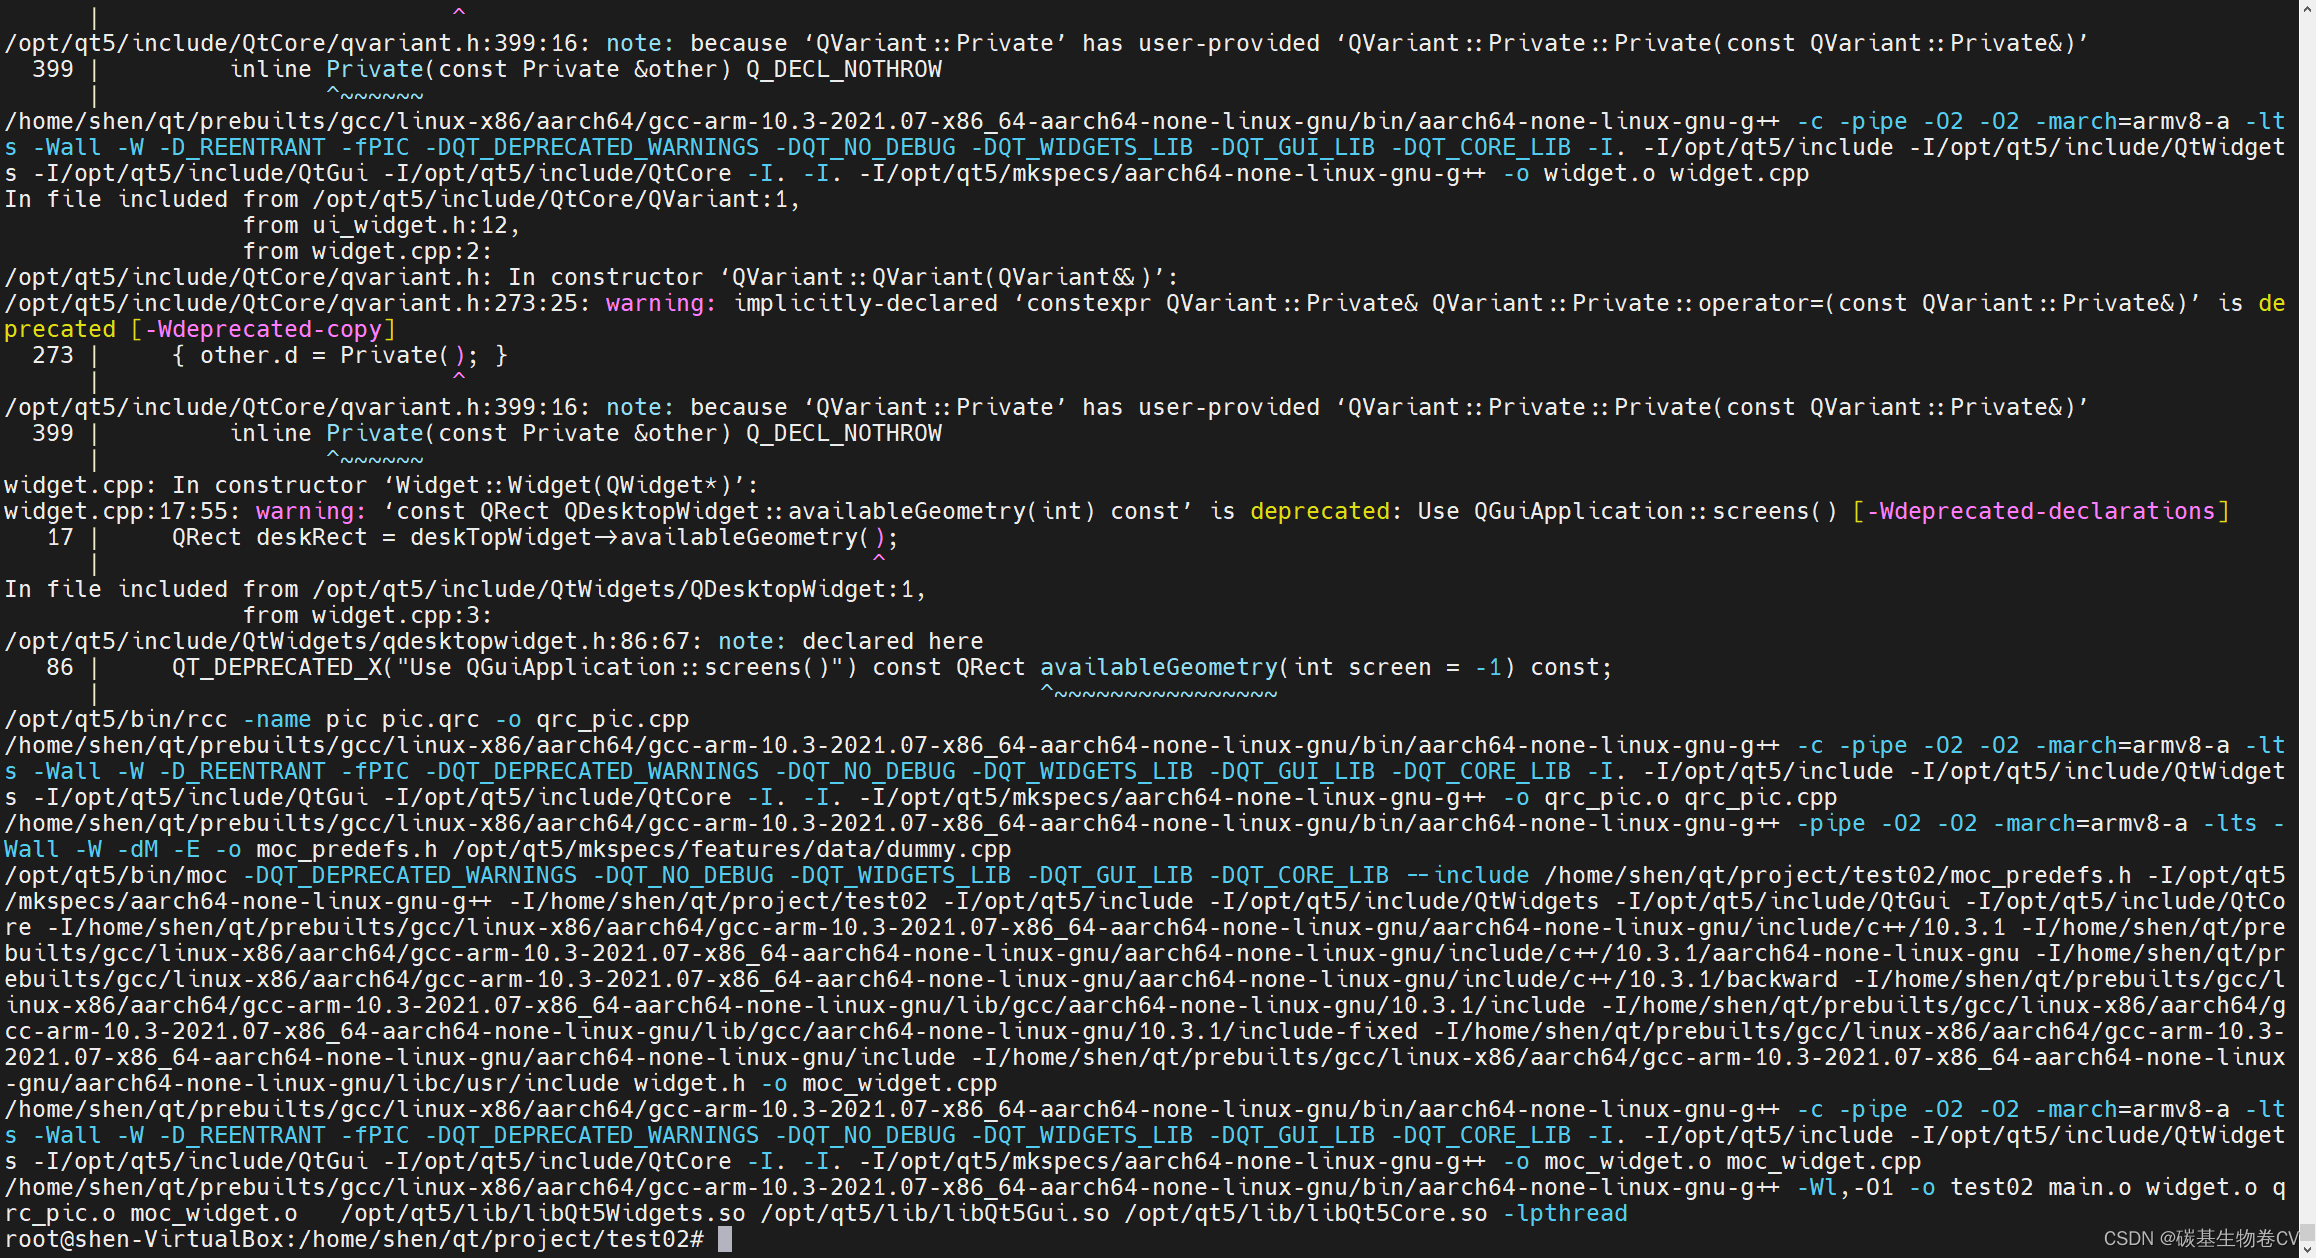Click the line starting "QT_DEPRECATED_X"
Viewport: 2316px width, 1258px height.
(x=892, y=667)
